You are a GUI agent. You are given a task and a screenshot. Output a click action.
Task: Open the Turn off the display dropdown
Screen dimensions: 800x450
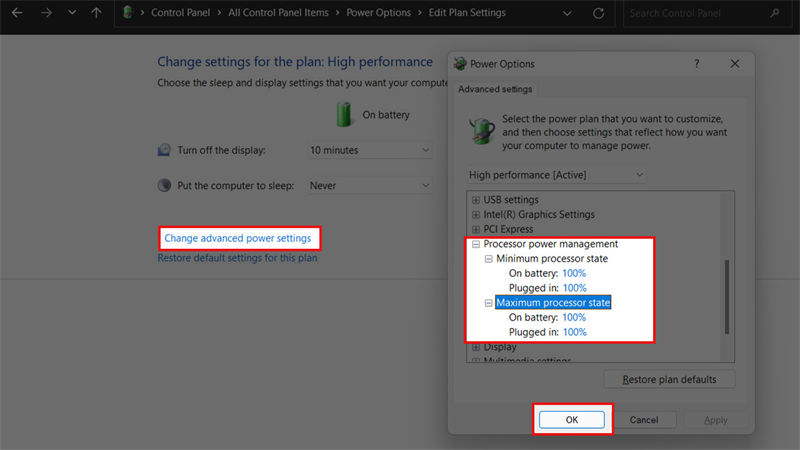coord(369,150)
